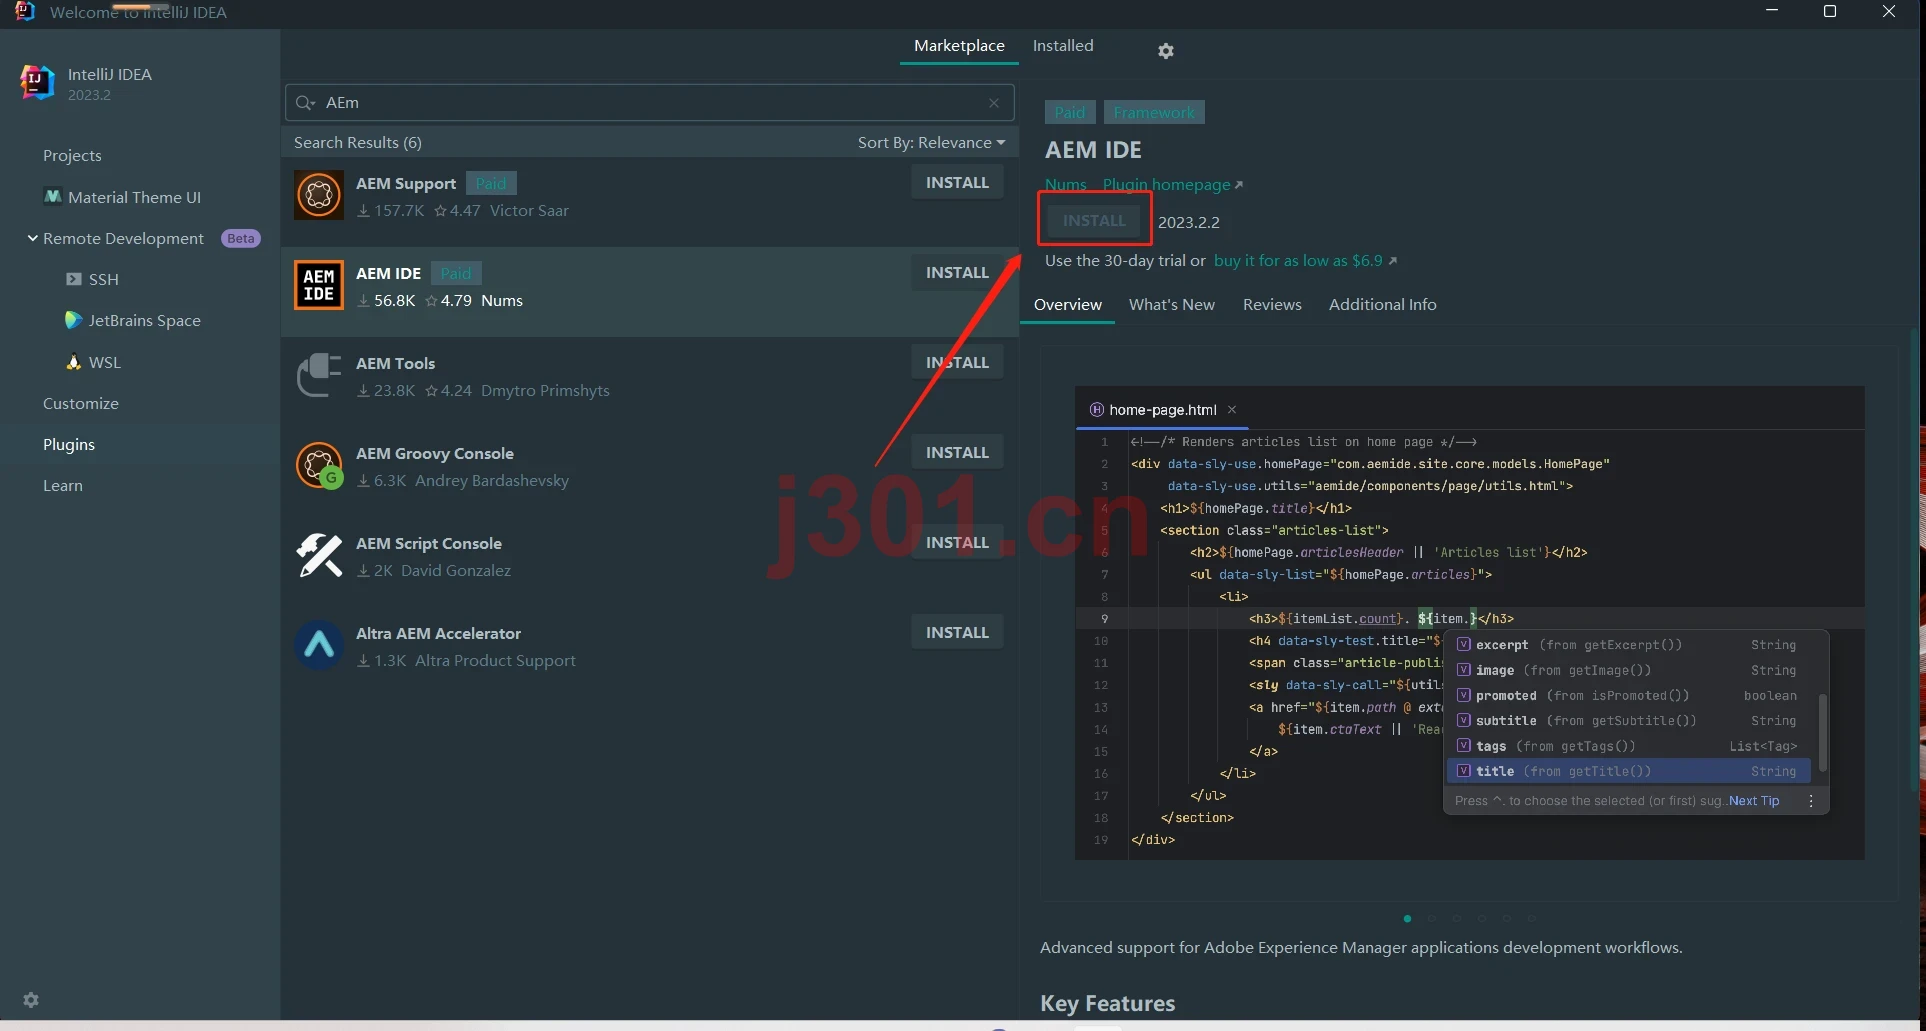The width and height of the screenshot is (1926, 1031).
Task: Select Projects in the sidebar
Action: tap(72, 155)
